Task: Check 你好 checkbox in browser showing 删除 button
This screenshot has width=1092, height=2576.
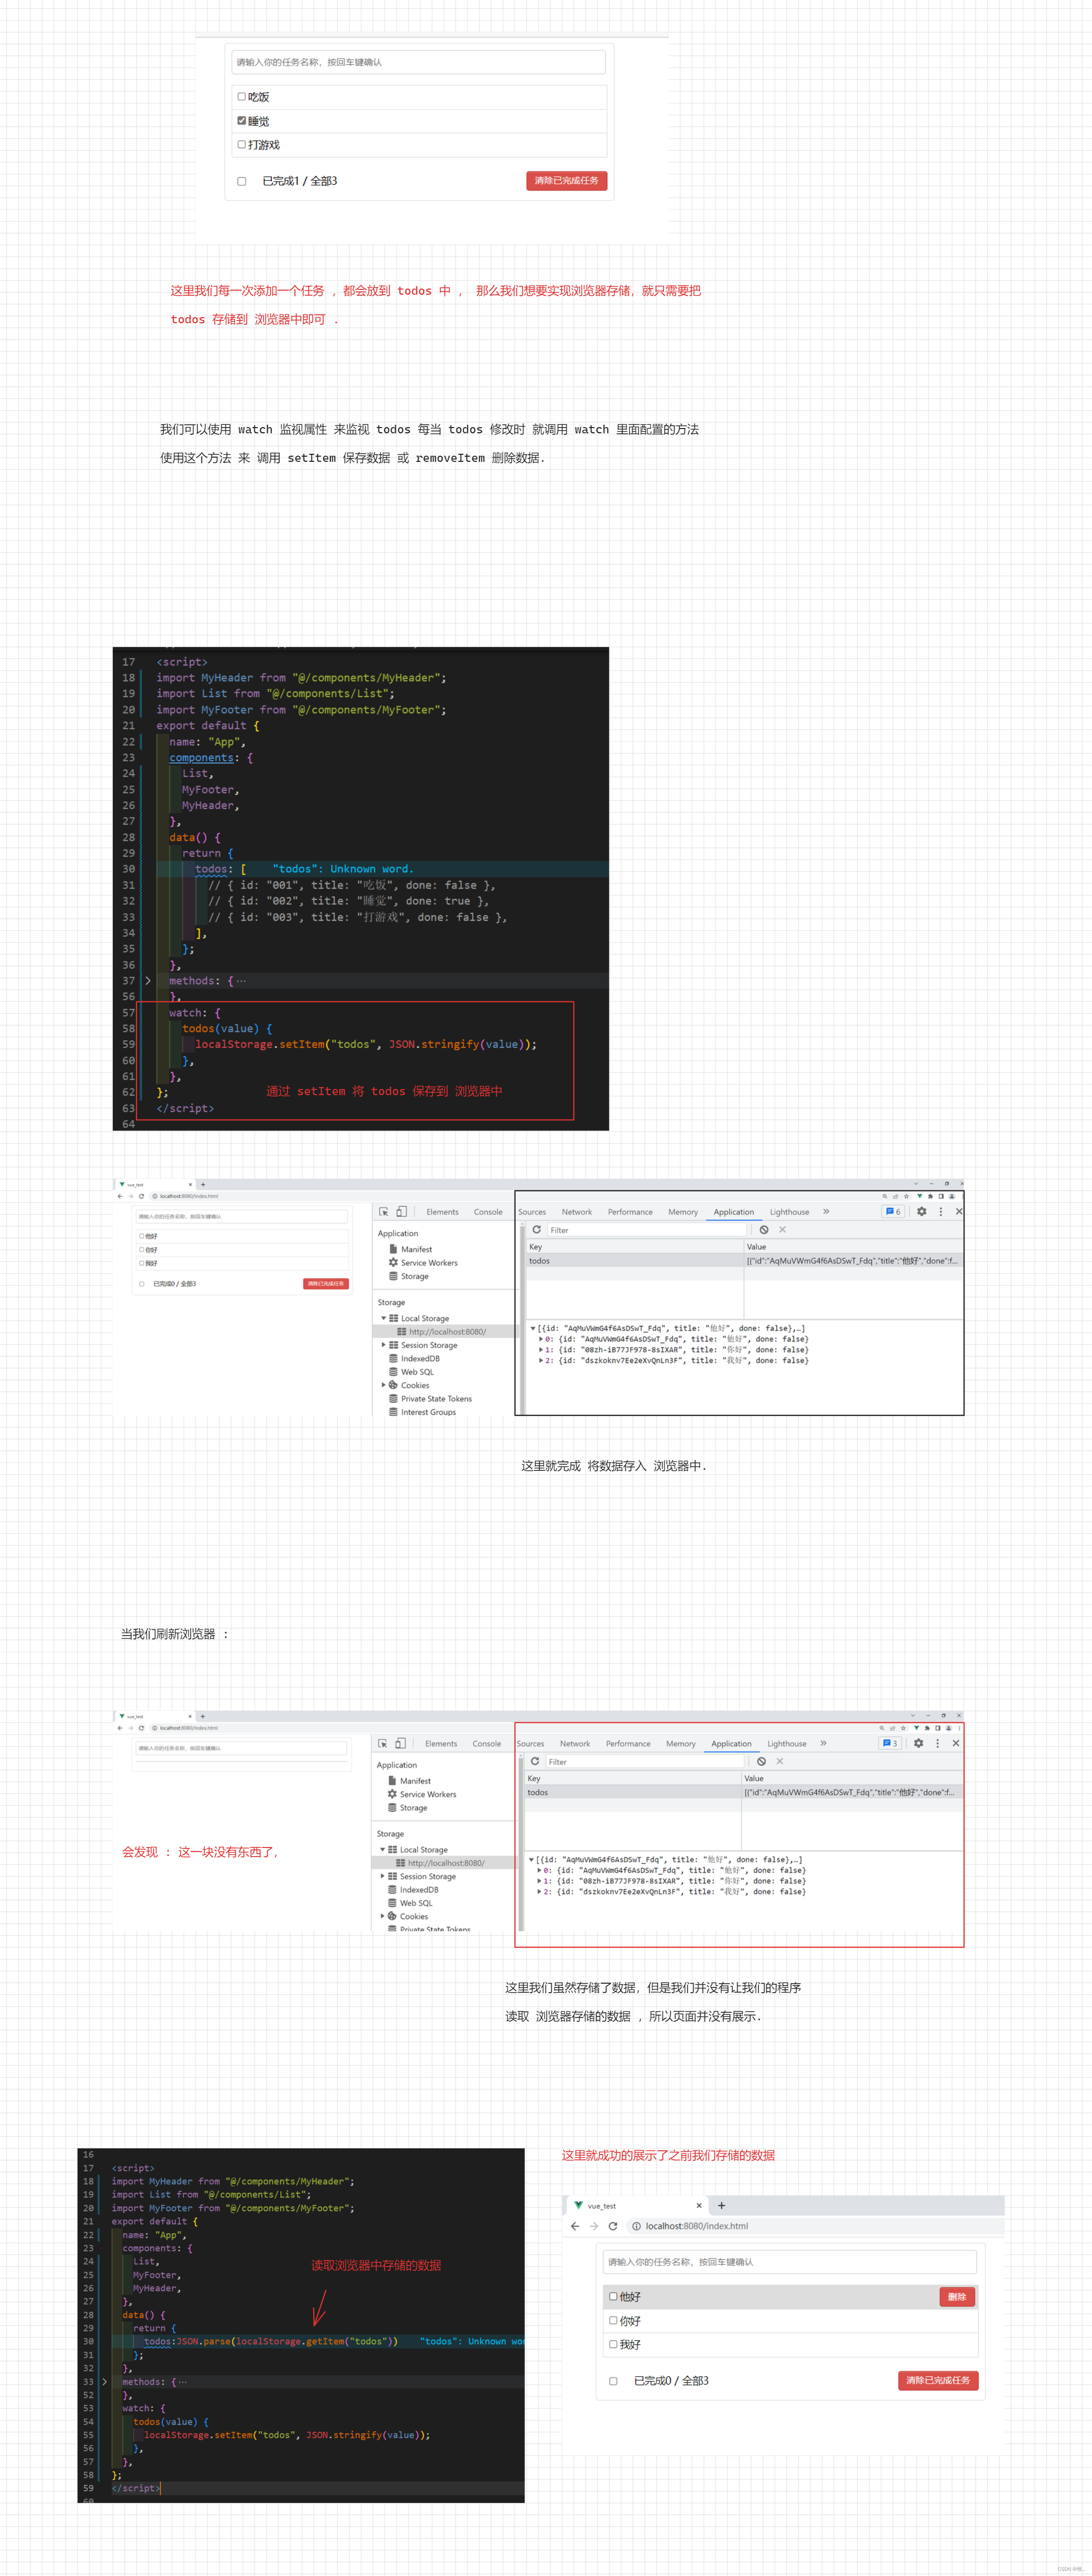Action: tap(613, 2320)
